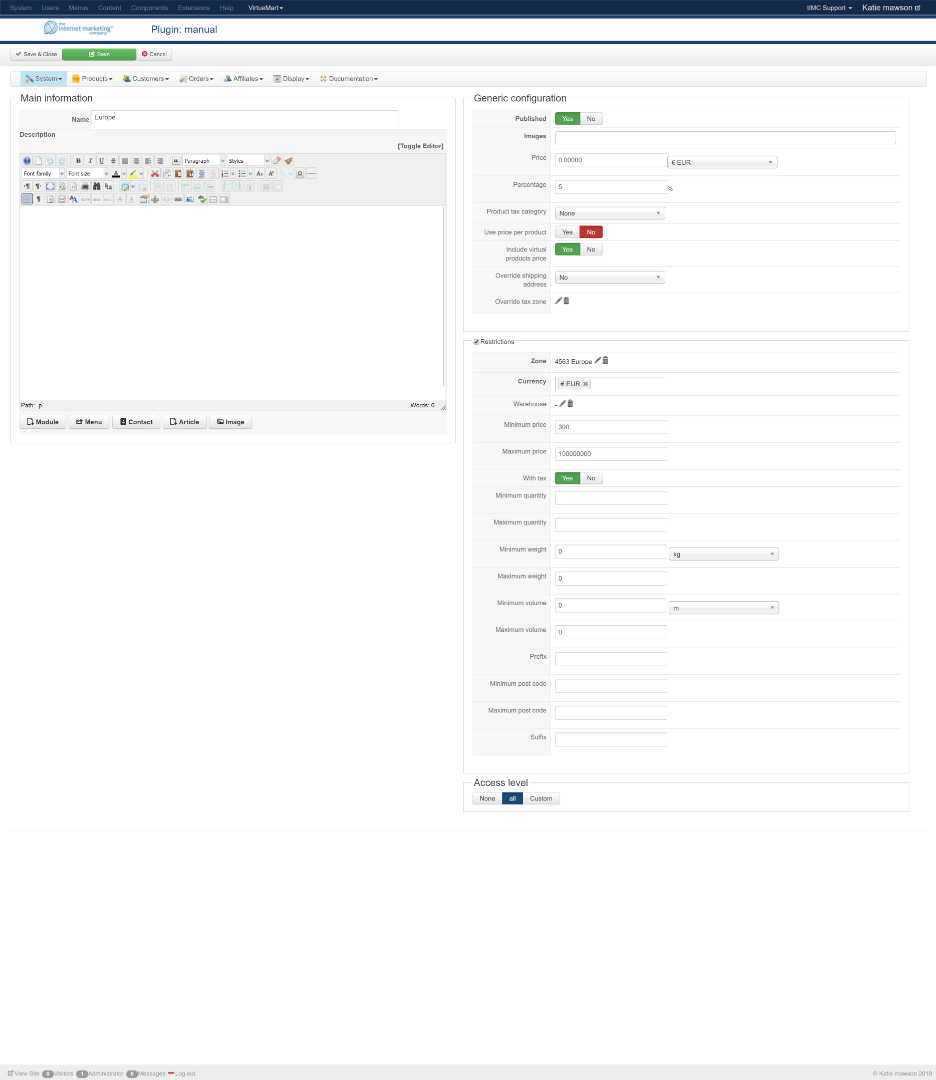Click the numbered list icon in editor
The width and height of the screenshot is (936, 1080).
pos(225,174)
